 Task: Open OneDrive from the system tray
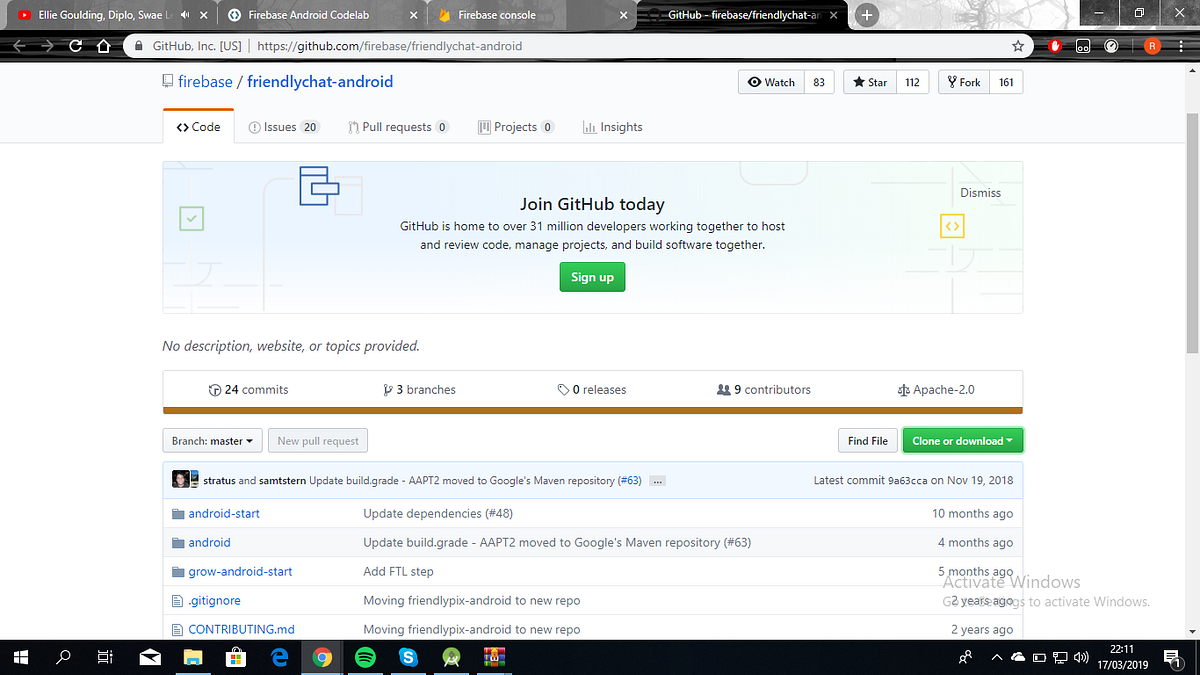click(1019, 657)
